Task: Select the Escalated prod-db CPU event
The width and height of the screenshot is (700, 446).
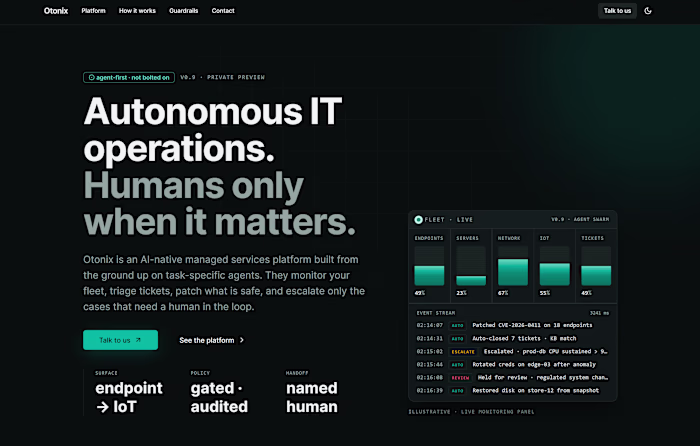Action: [x=546, y=351]
